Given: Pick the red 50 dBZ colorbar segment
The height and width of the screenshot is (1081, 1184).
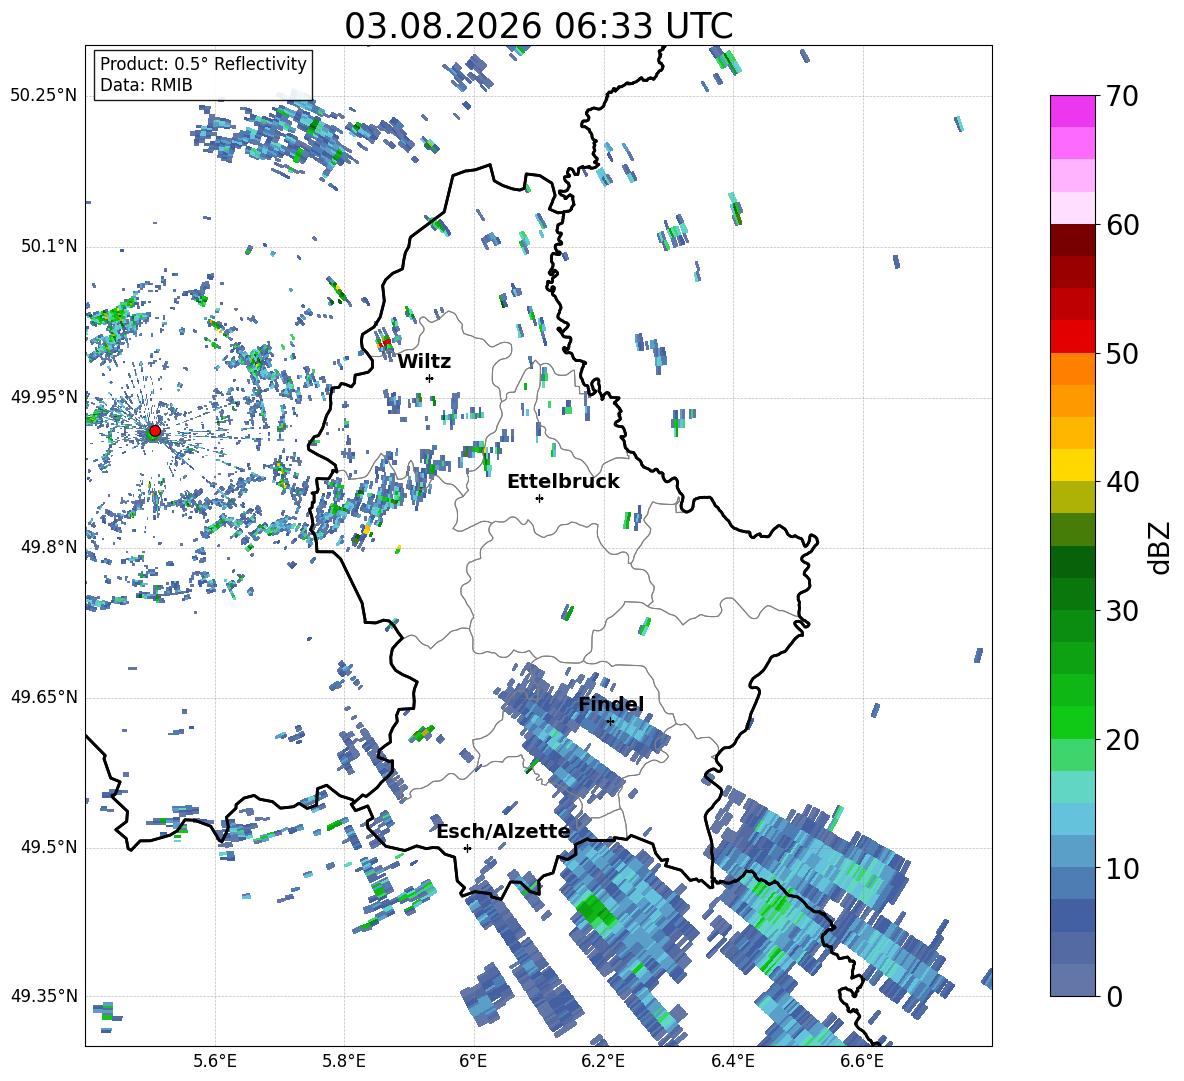Looking at the screenshot, I should [x=1072, y=337].
